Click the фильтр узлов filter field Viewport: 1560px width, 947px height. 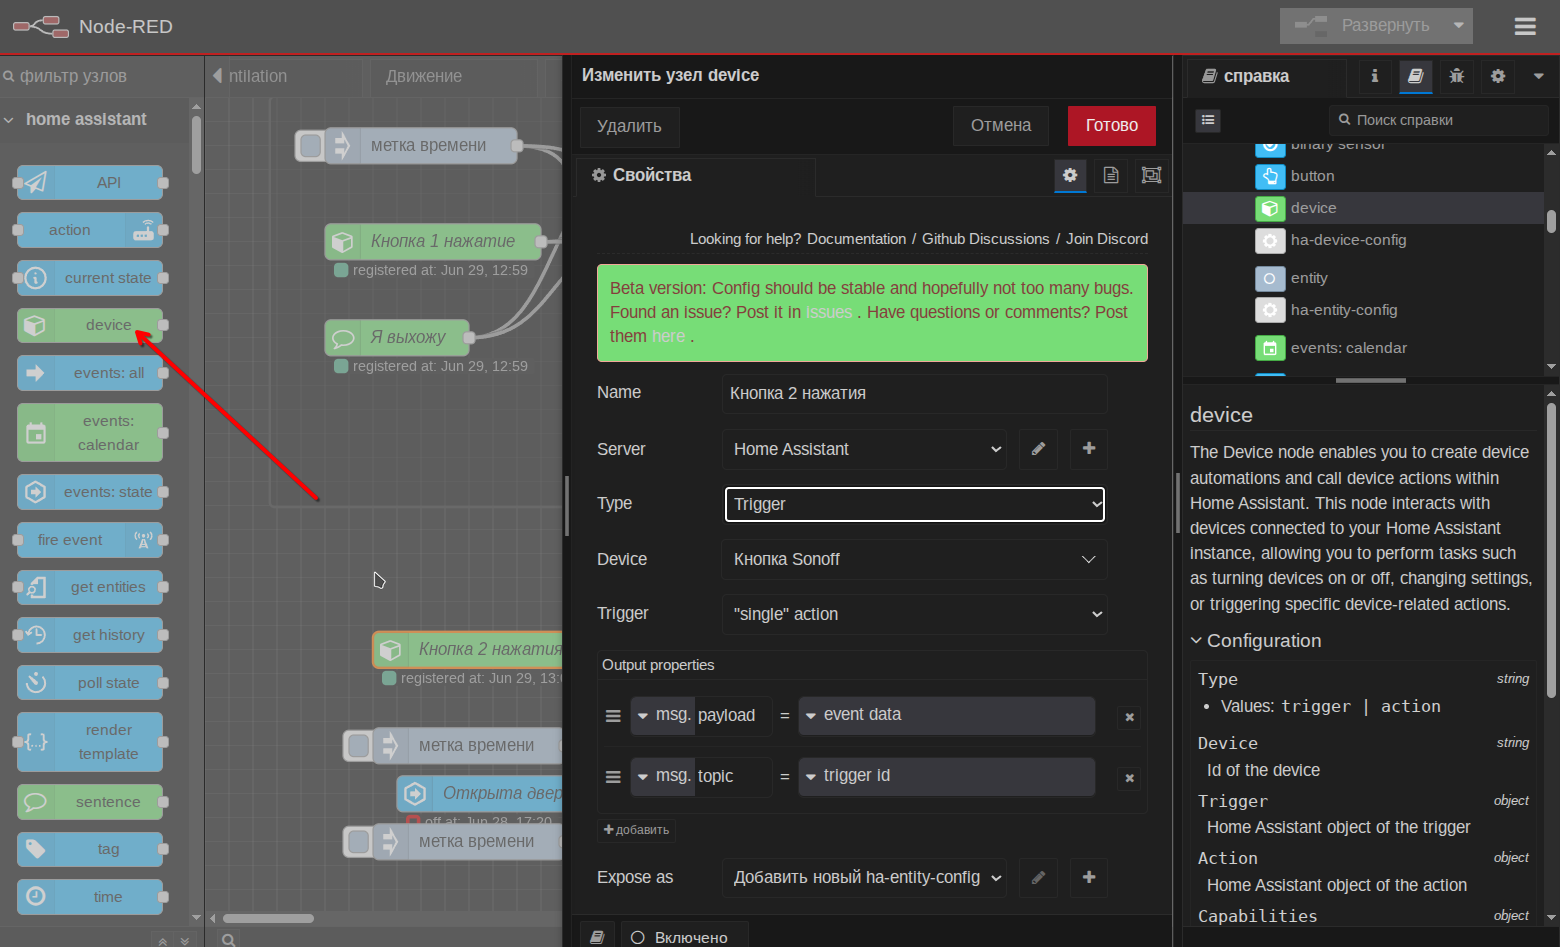tap(100, 76)
